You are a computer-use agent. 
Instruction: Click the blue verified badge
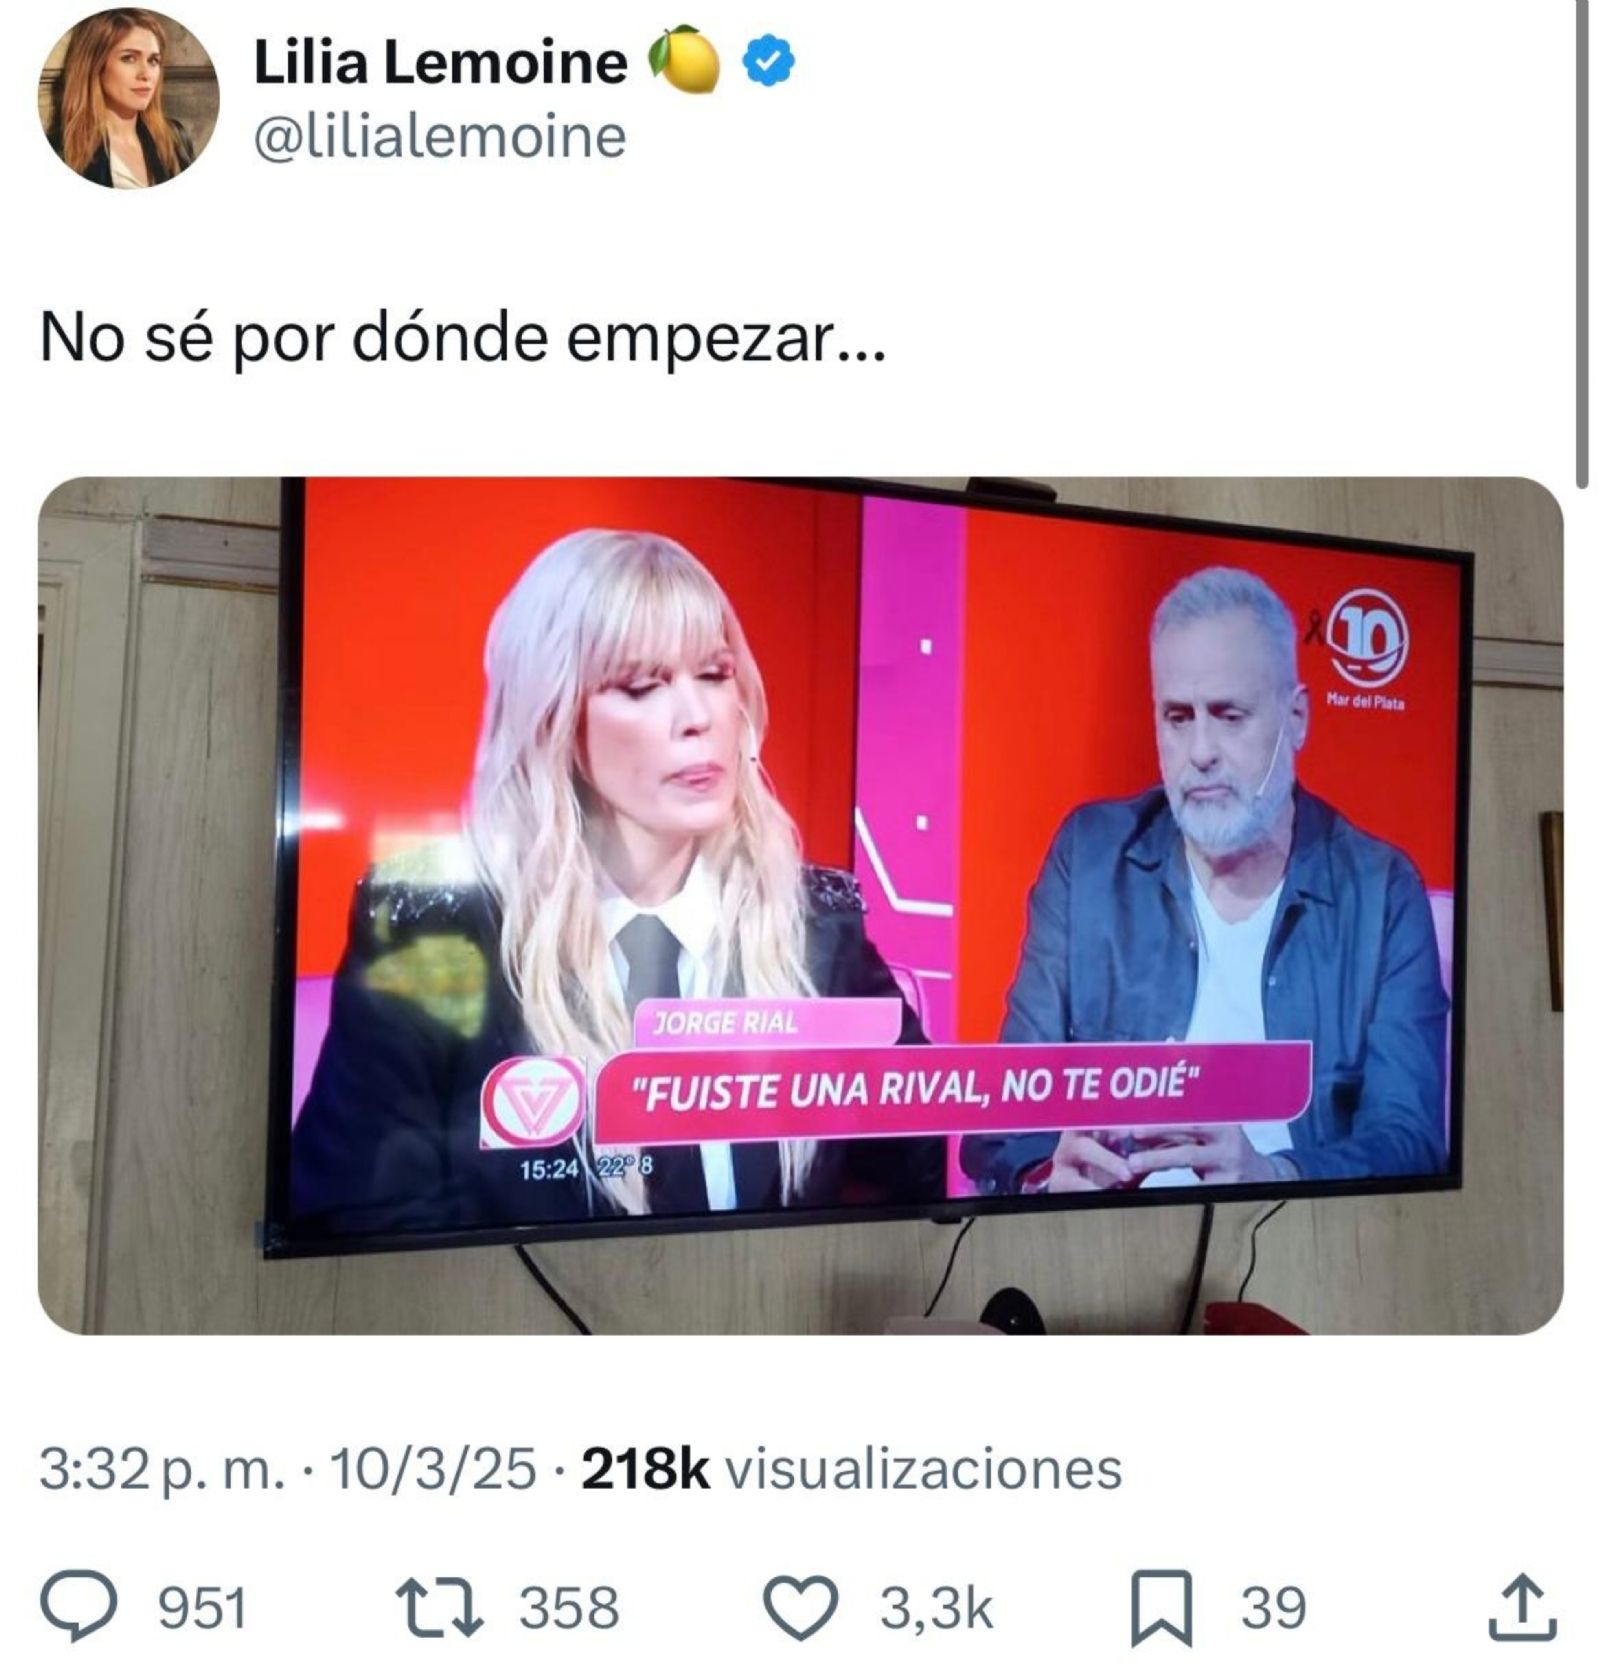pos(768,61)
